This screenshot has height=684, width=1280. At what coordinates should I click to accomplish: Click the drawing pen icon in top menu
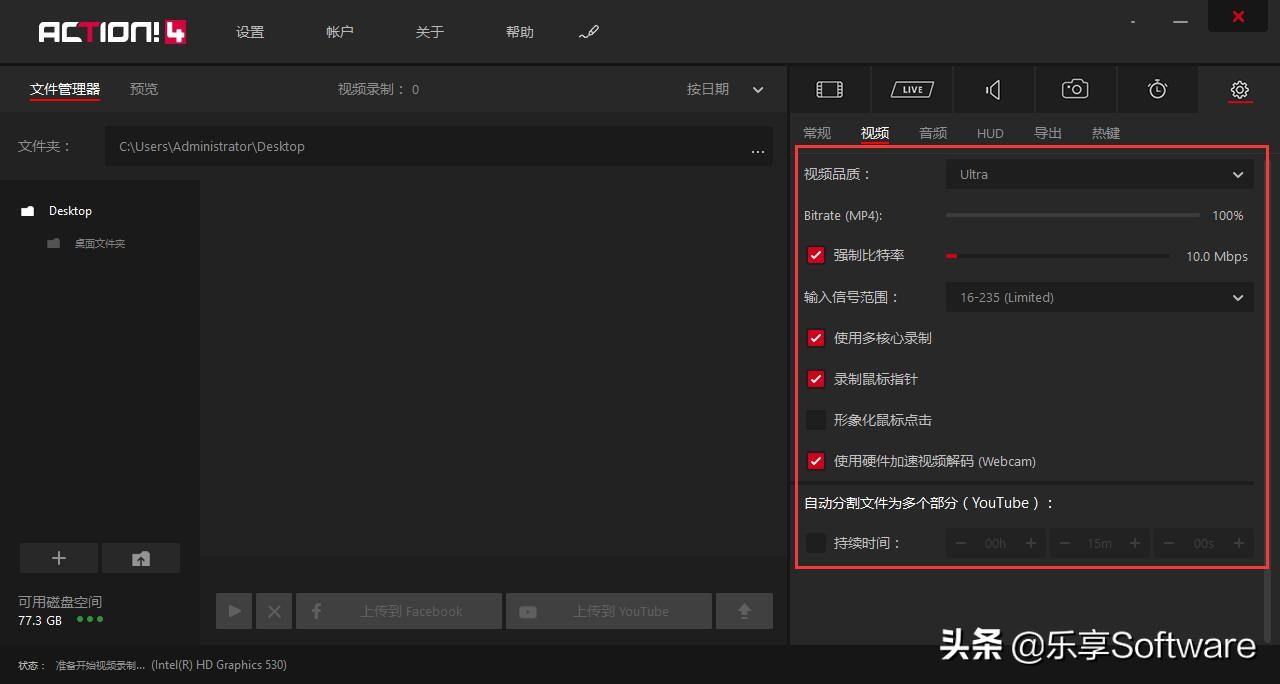tap(588, 32)
